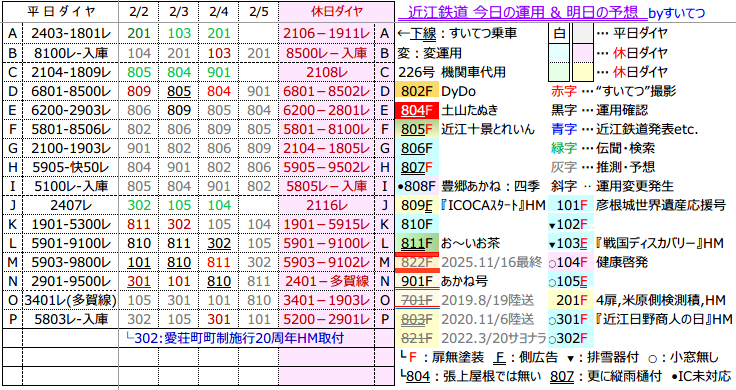Select weekday cell 8100レ-入庫 in row B

(x=71, y=53)
